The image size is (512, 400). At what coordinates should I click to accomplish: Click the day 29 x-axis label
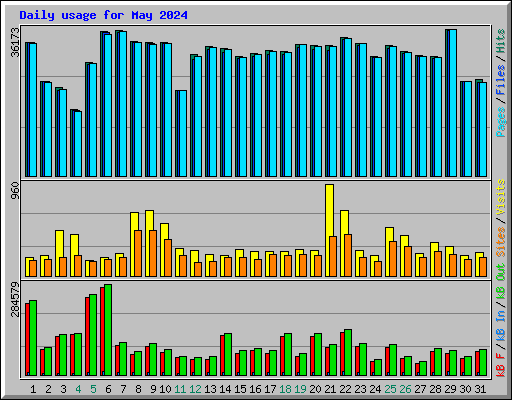tap(450, 389)
